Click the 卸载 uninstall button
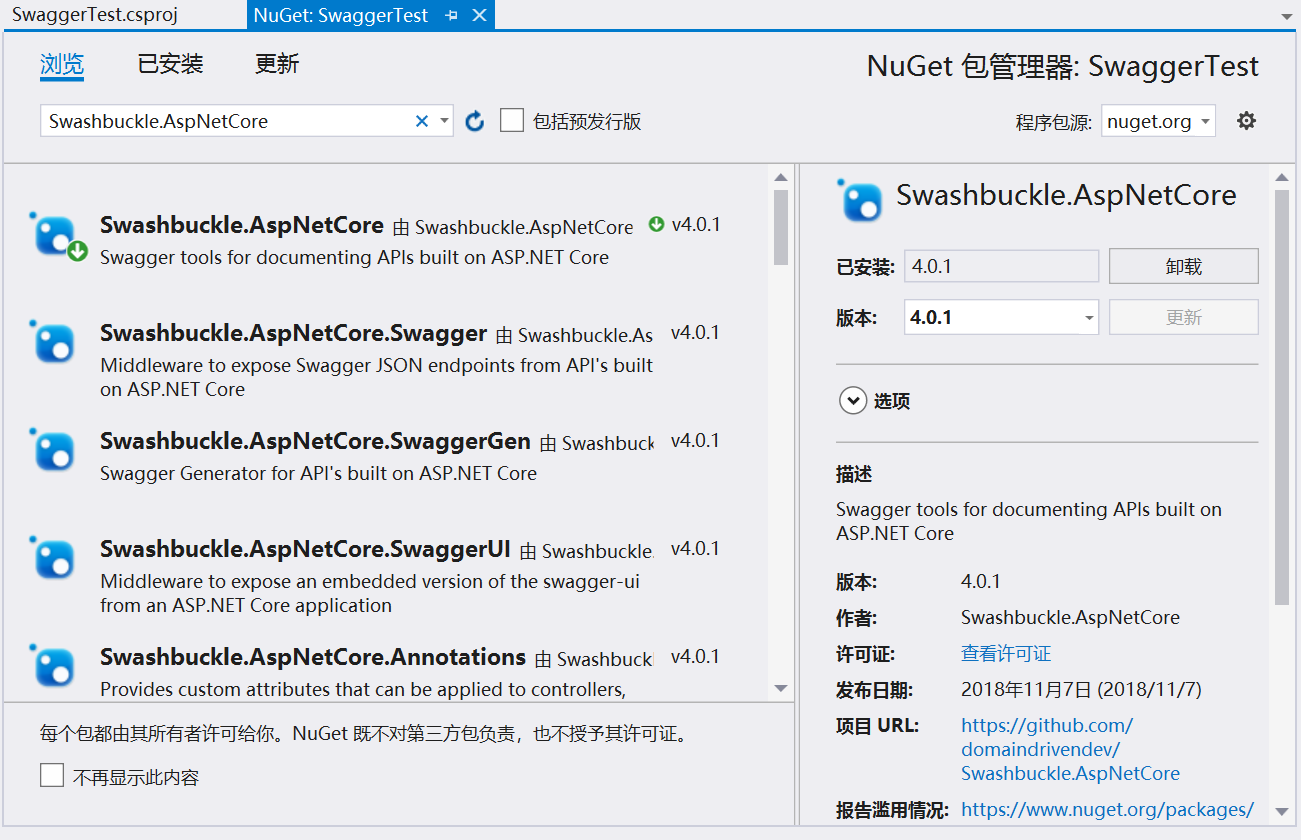The height and width of the screenshot is (840, 1301). coord(1184,267)
